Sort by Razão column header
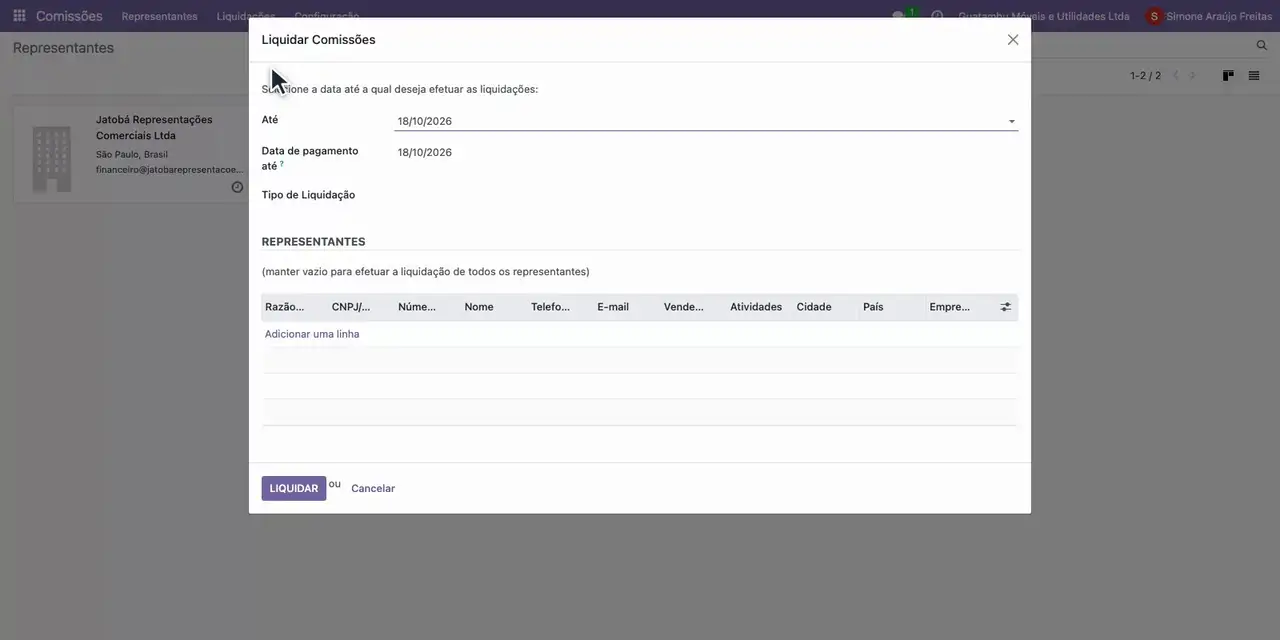The width and height of the screenshot is (1280, 640). point(294,307)
